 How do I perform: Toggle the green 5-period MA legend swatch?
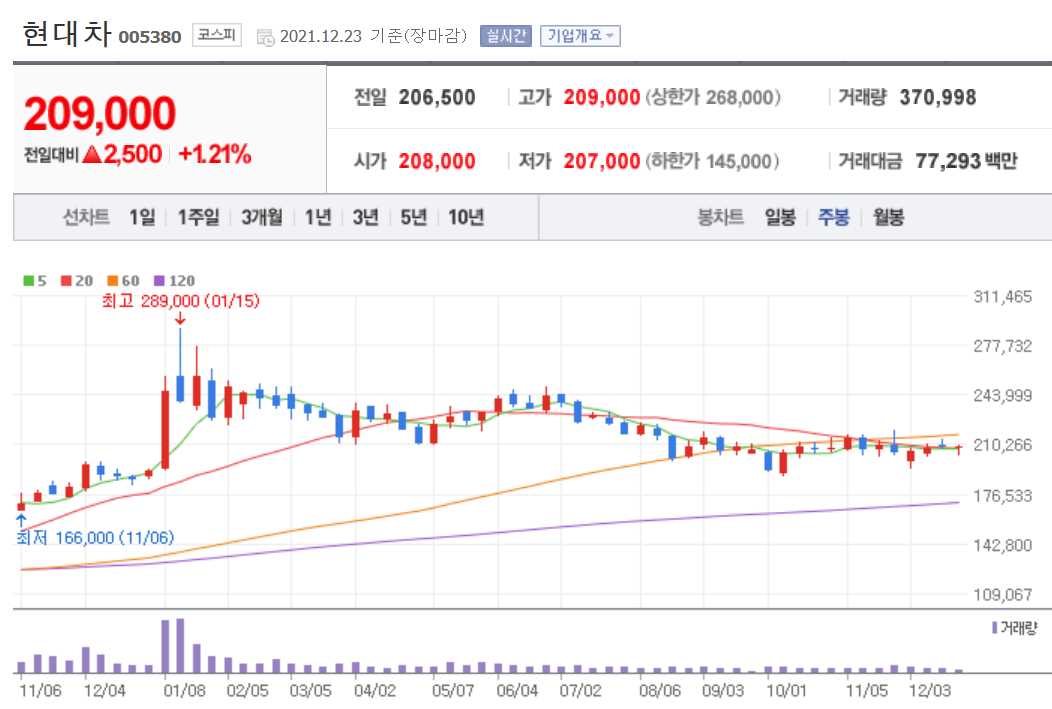tap(29, 280)
